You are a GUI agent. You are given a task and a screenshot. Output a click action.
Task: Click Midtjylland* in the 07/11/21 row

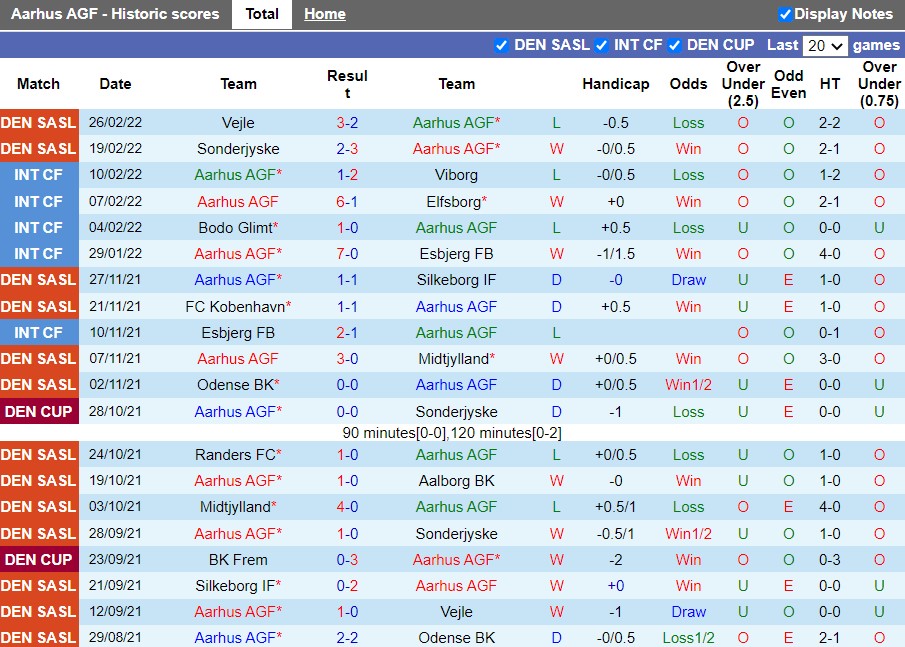coord(457,358)
